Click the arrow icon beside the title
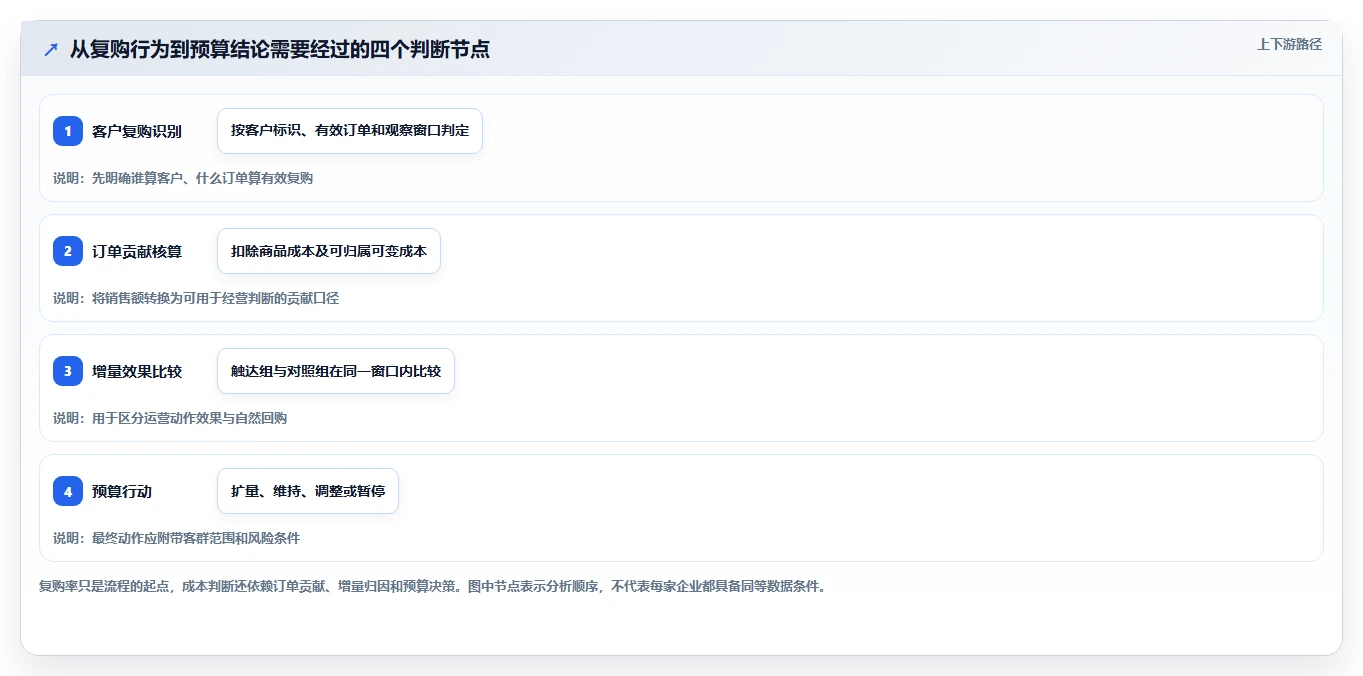 click(51, 49)
